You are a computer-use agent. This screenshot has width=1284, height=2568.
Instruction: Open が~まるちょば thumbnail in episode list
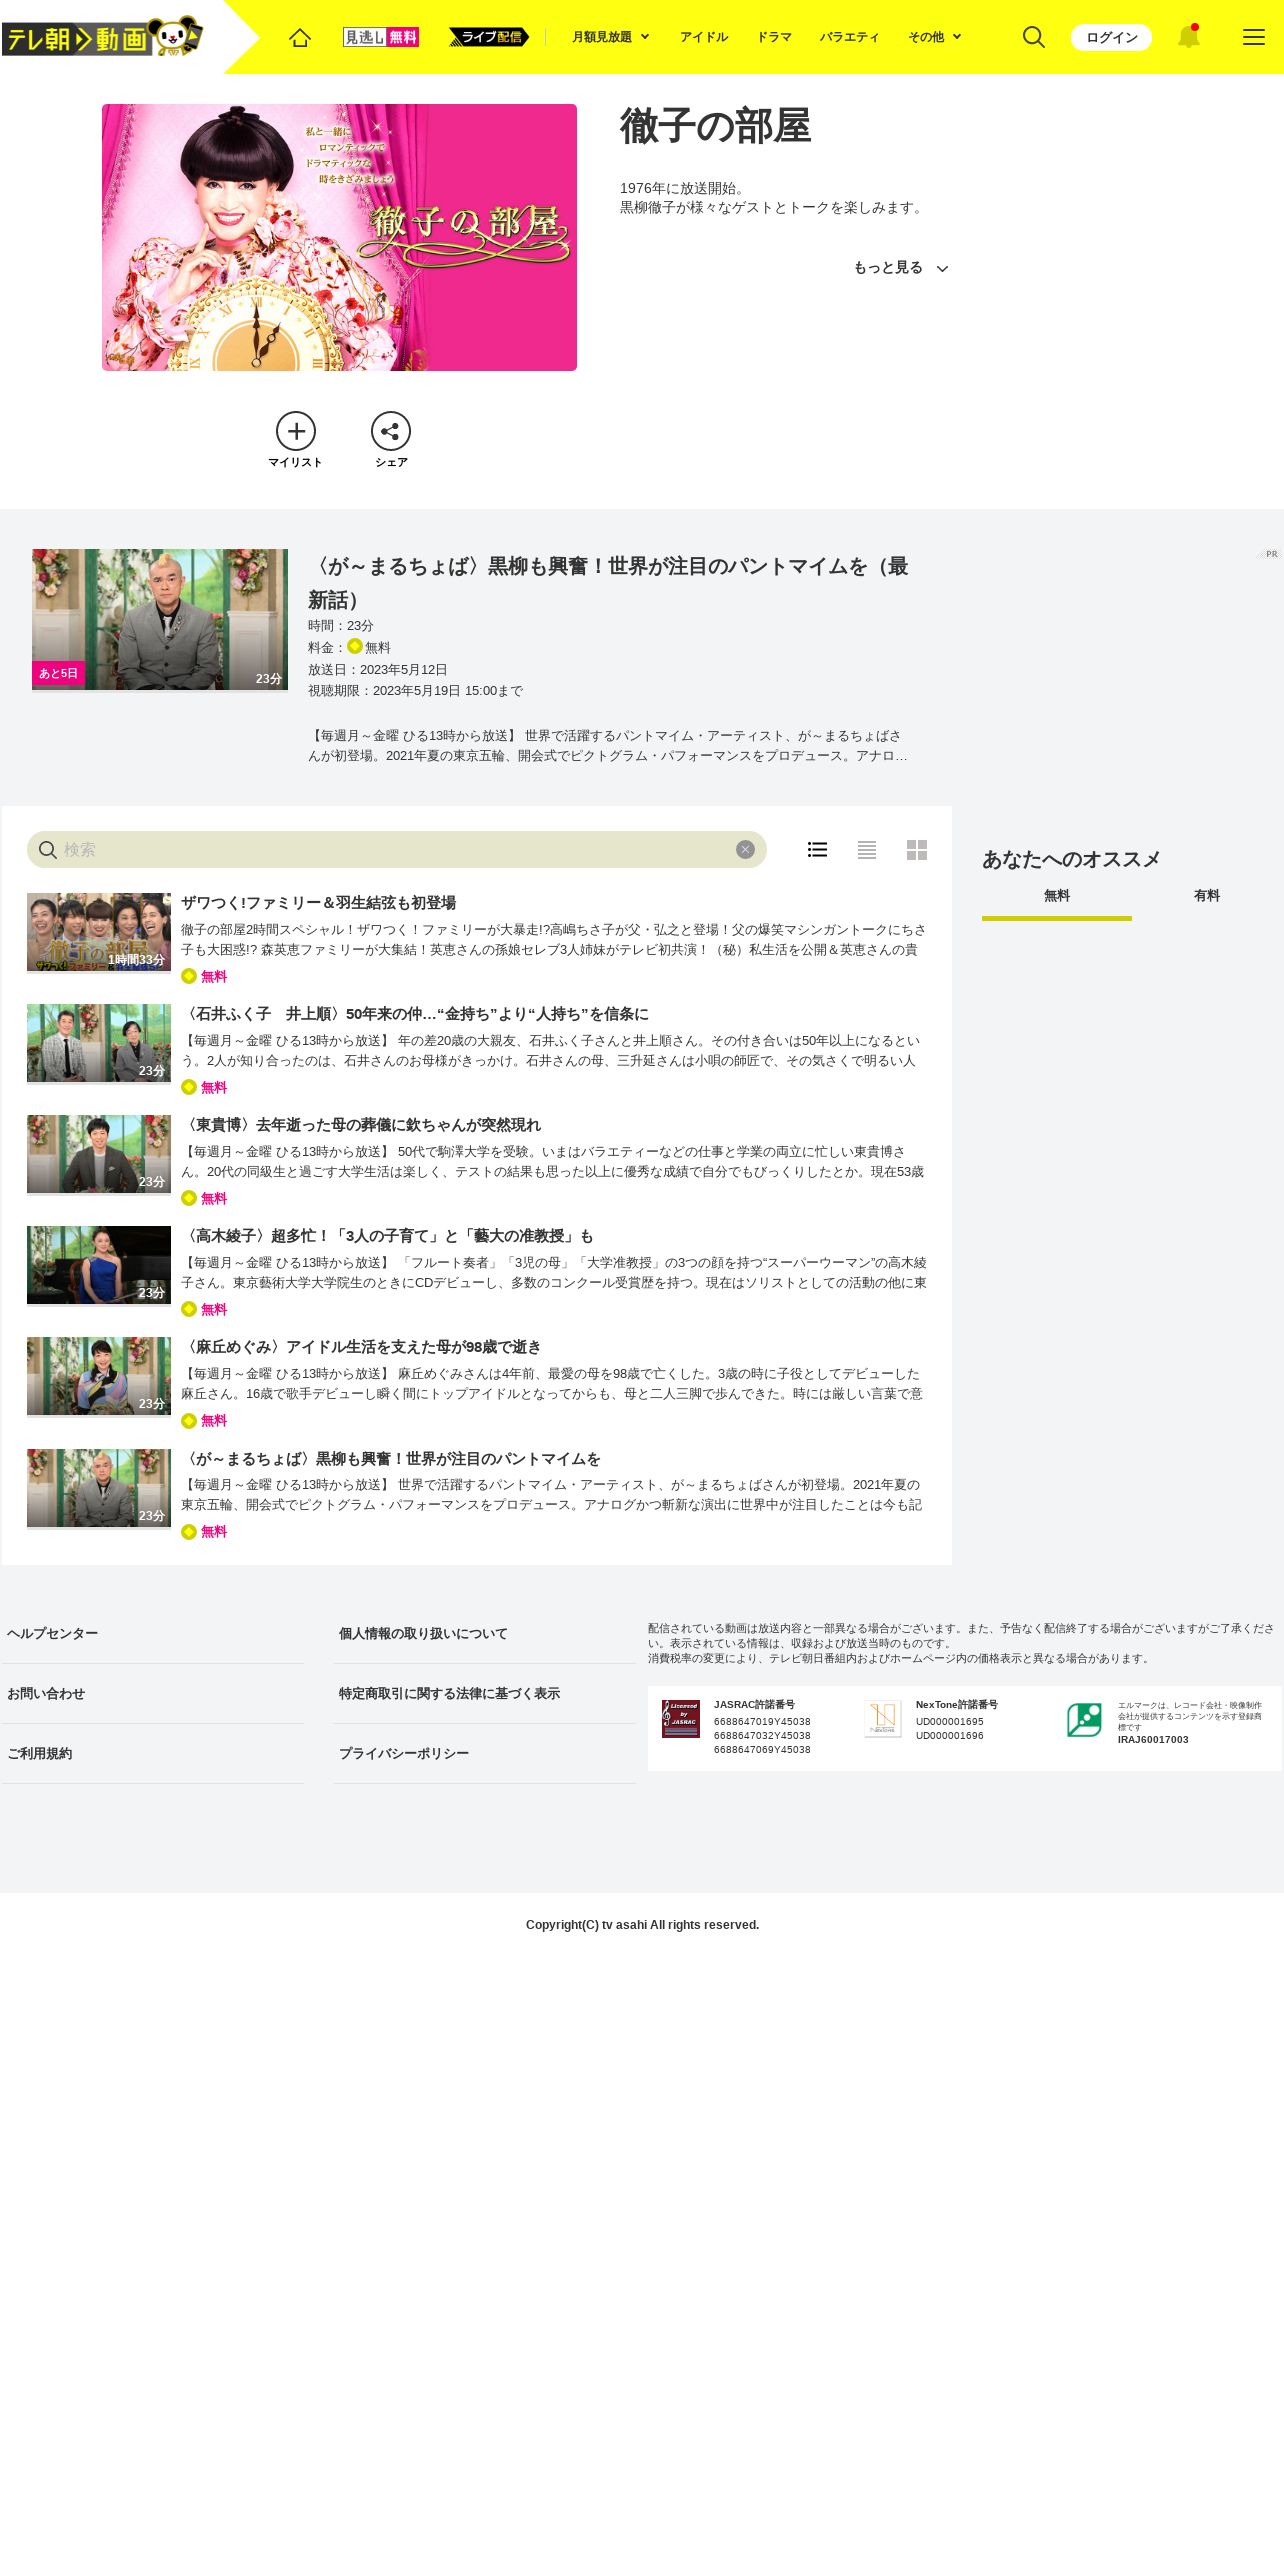pos(99,1488)
